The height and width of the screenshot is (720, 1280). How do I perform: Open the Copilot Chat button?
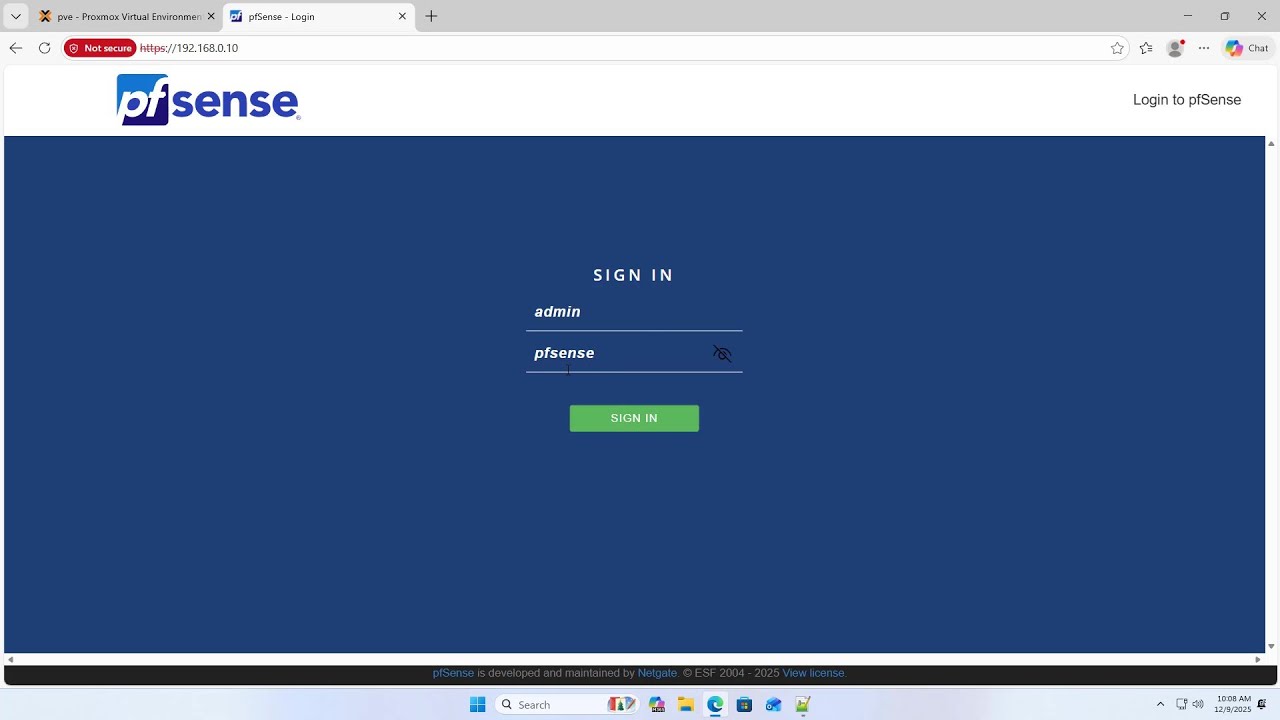tap(1247, 48)
